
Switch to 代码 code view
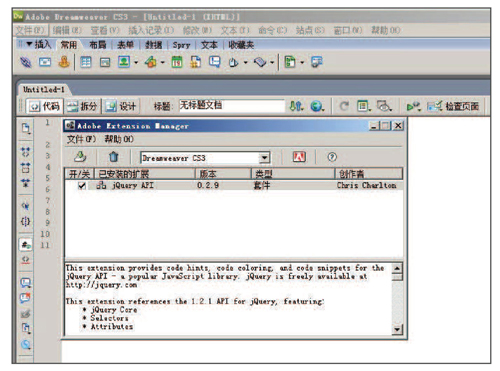[45, 106]
